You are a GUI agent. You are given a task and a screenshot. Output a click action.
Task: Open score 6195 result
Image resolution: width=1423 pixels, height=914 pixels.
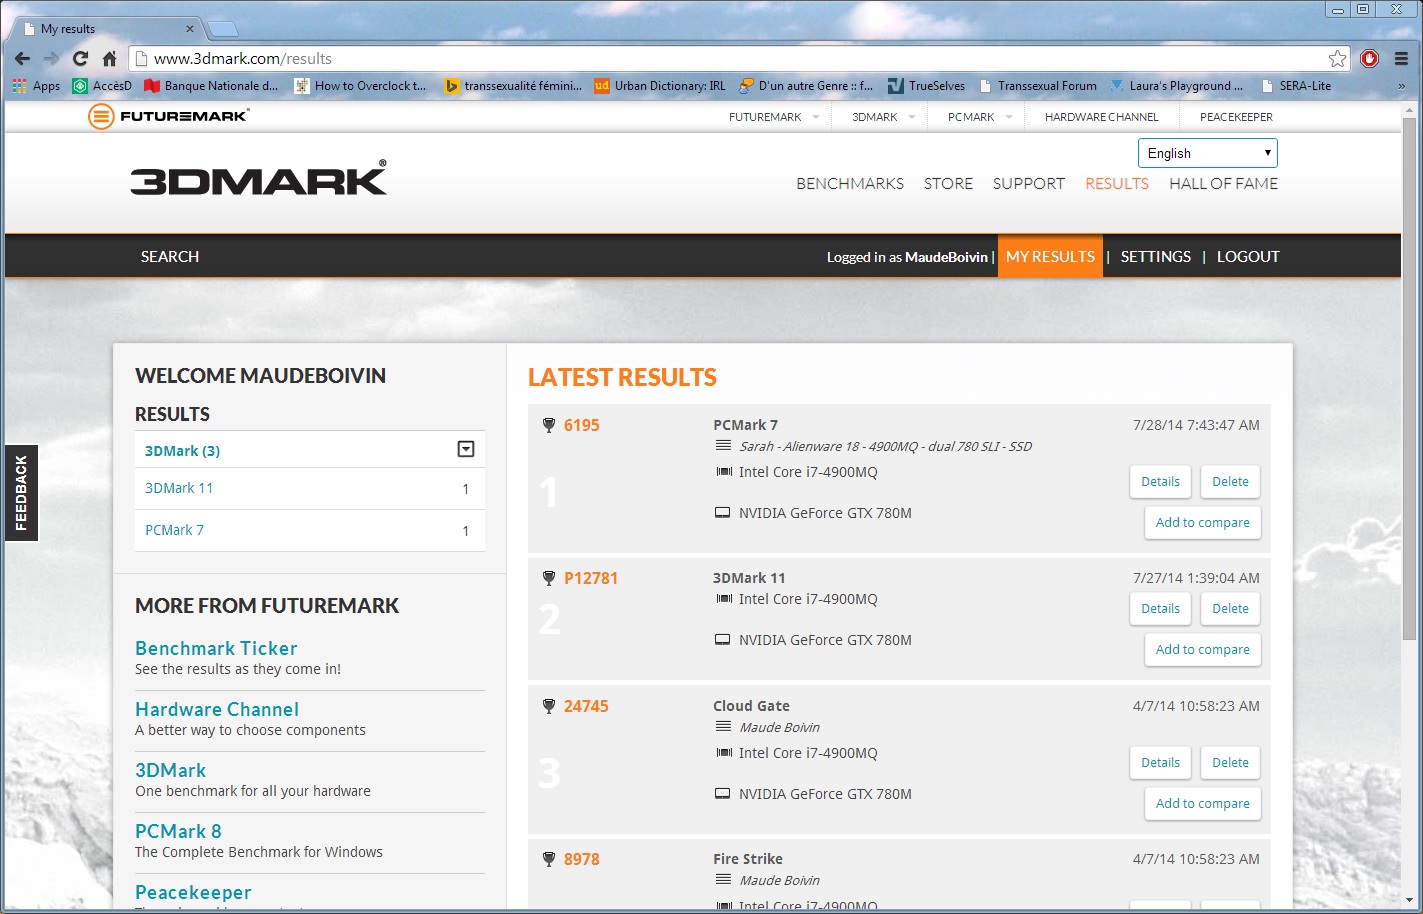(x=581, y=425)
